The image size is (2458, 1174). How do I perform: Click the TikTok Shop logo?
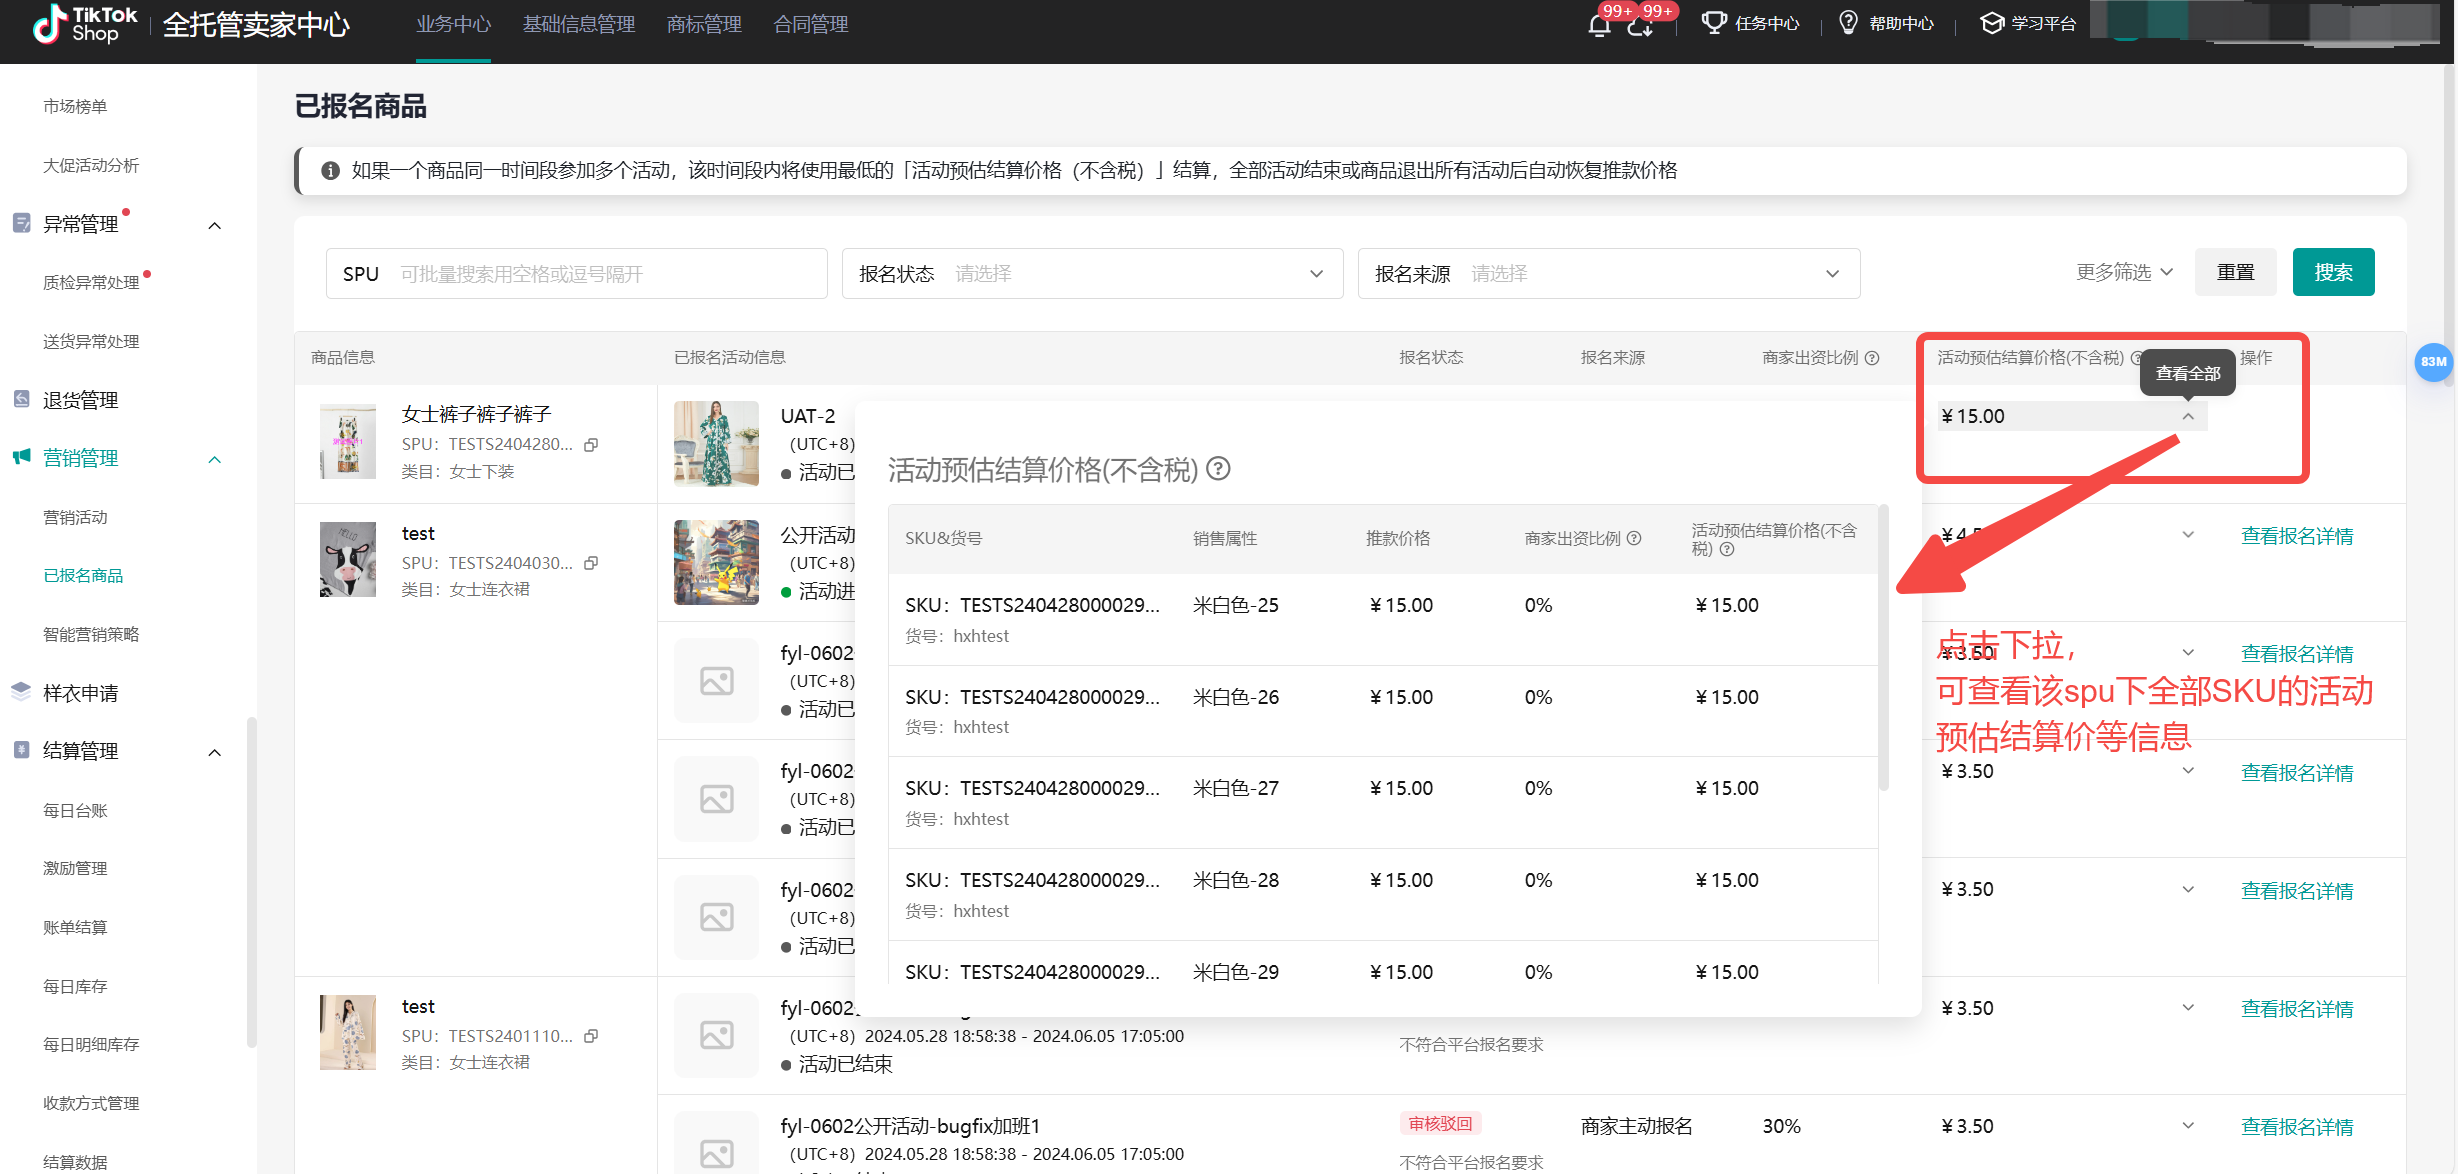click(85, 24)
